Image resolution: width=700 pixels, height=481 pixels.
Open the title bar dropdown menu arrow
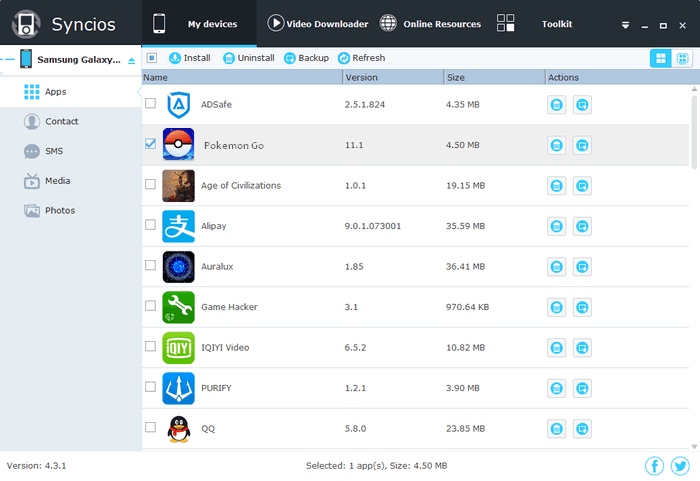pos(625,25)
